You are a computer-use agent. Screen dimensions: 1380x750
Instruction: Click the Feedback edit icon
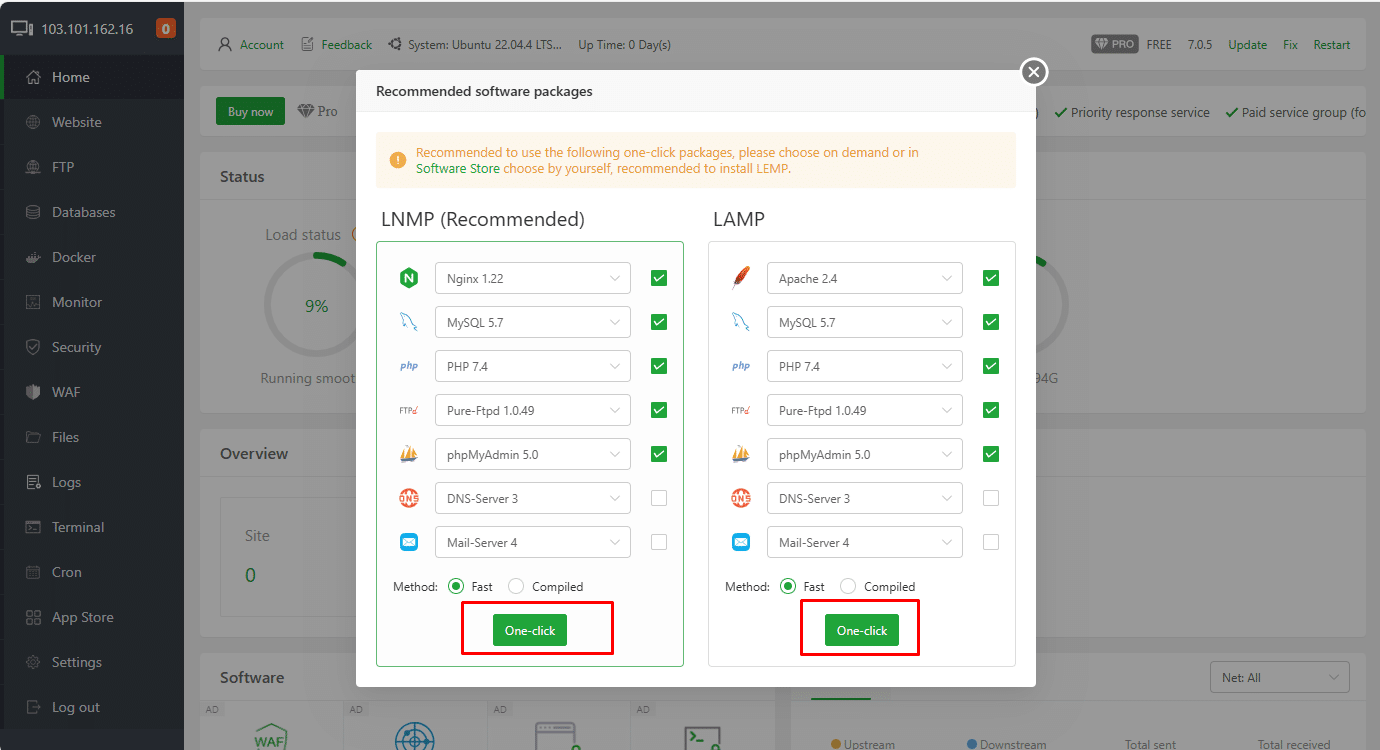[x=307, y=44]
